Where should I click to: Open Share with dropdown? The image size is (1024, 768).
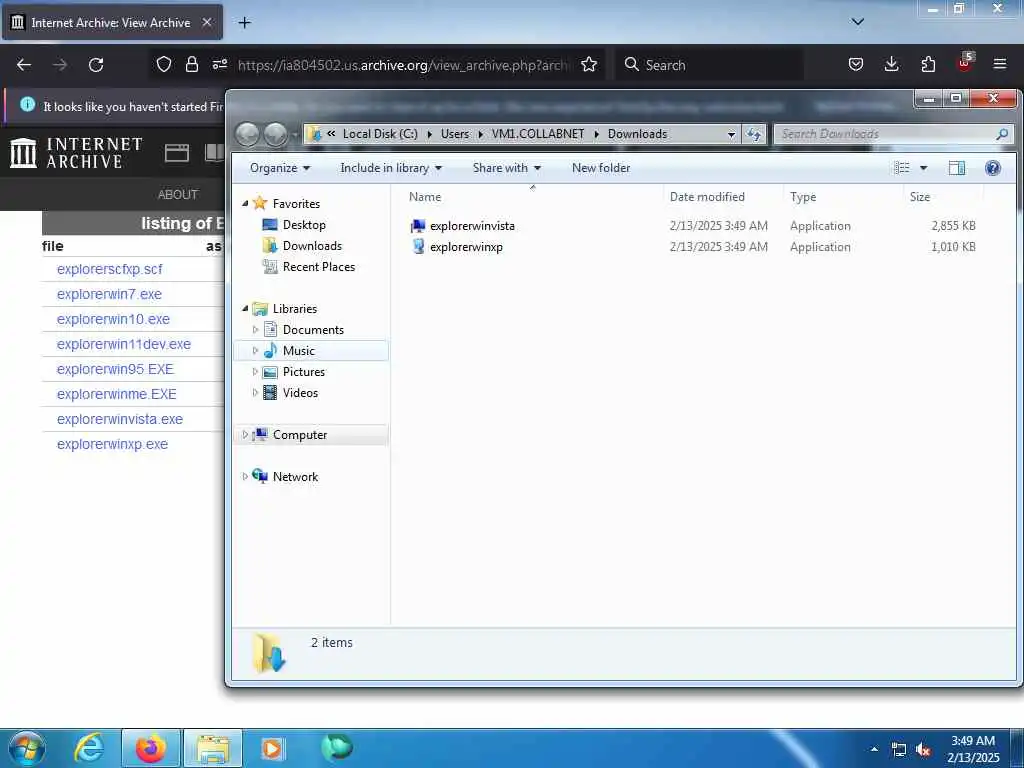pos(507,168)
